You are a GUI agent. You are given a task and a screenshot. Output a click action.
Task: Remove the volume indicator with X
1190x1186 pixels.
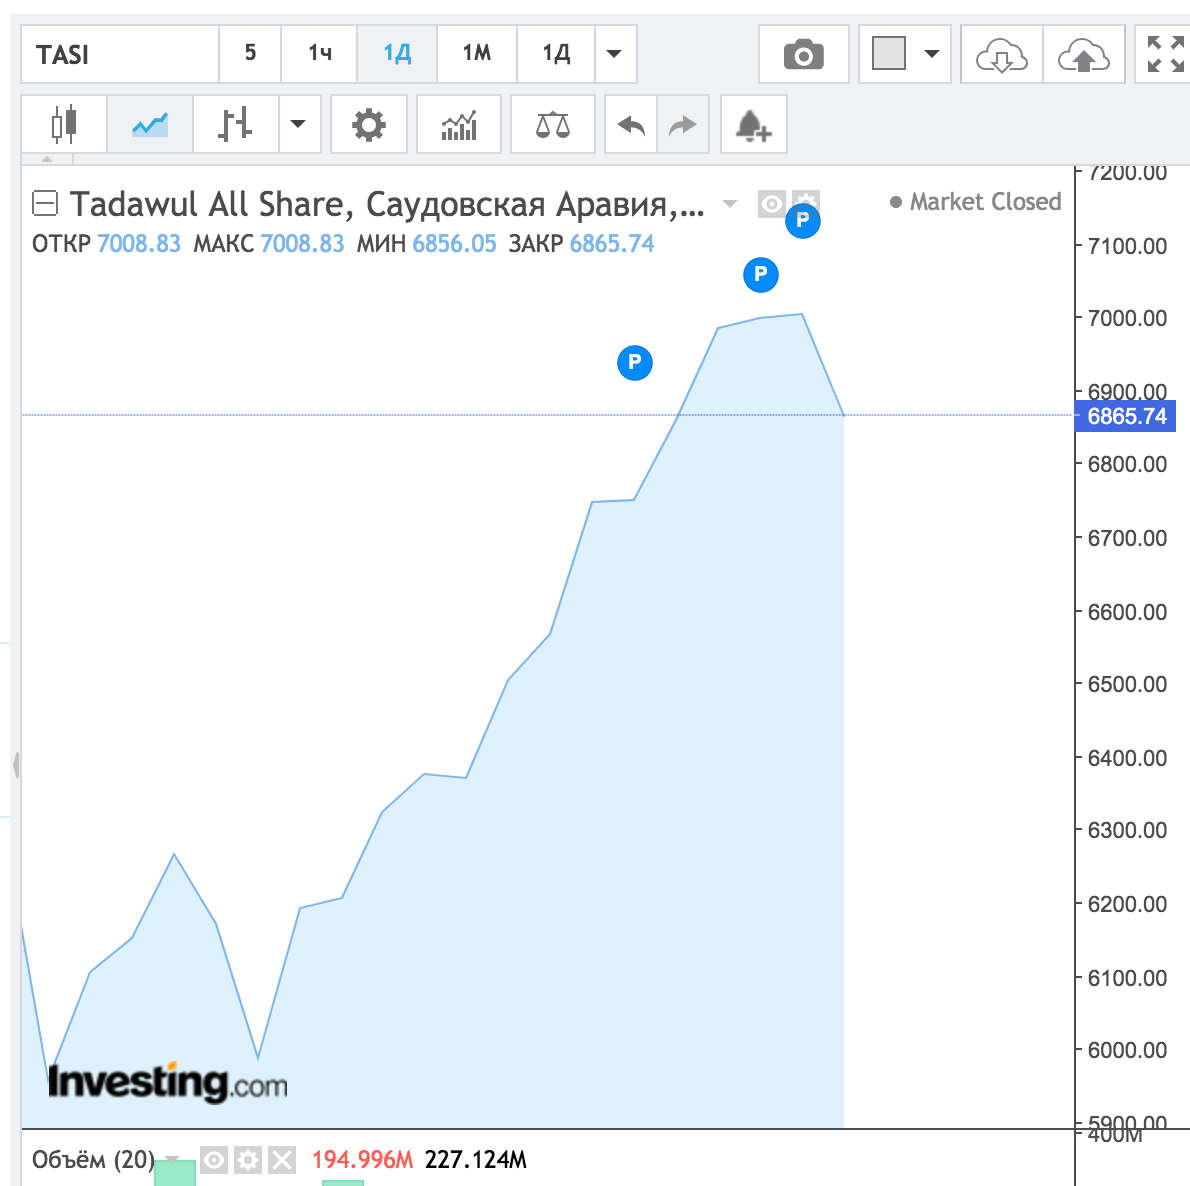pyautogui.click(x=282, y=1159)
